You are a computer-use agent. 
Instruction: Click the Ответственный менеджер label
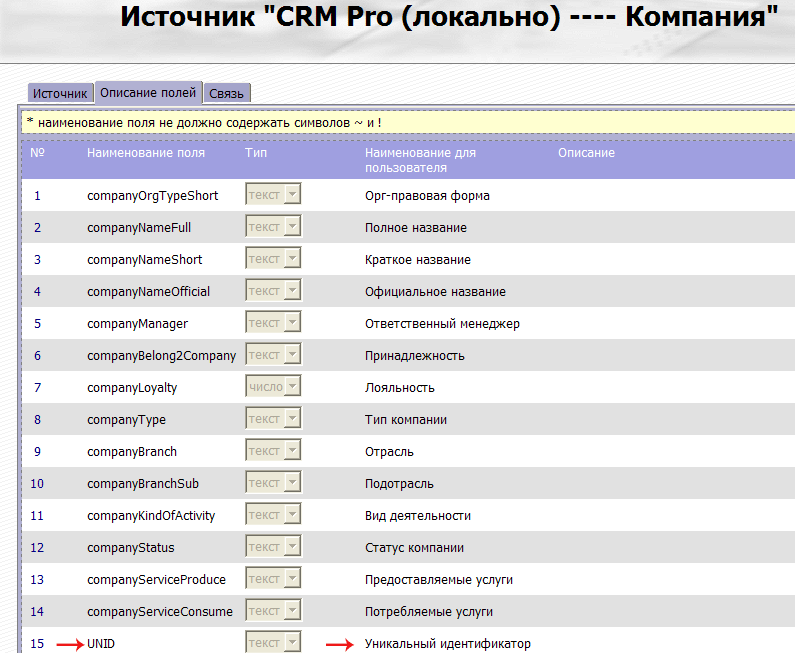[x=443, y=323]
